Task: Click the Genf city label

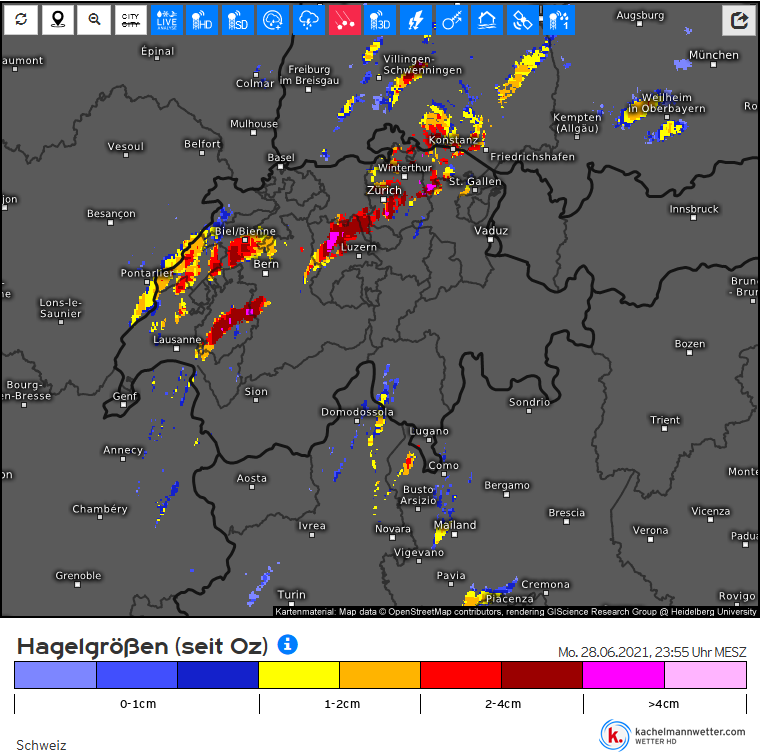Action: [x=125, y=396]
